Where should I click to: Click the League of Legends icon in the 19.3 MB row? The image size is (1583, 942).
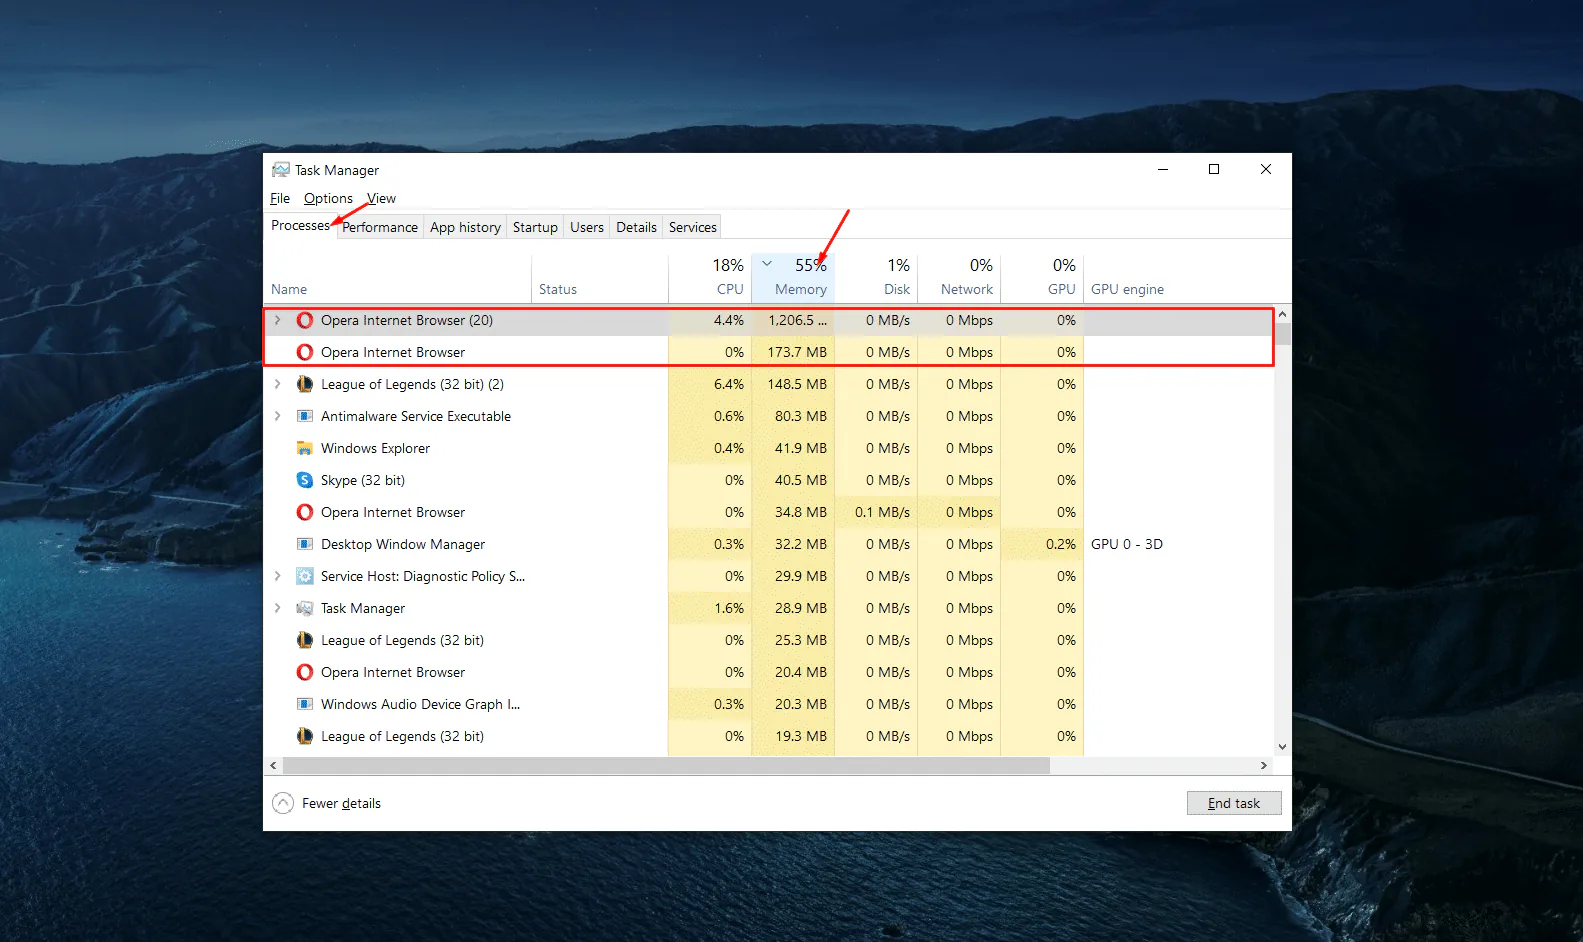click(x=305, y=736)
